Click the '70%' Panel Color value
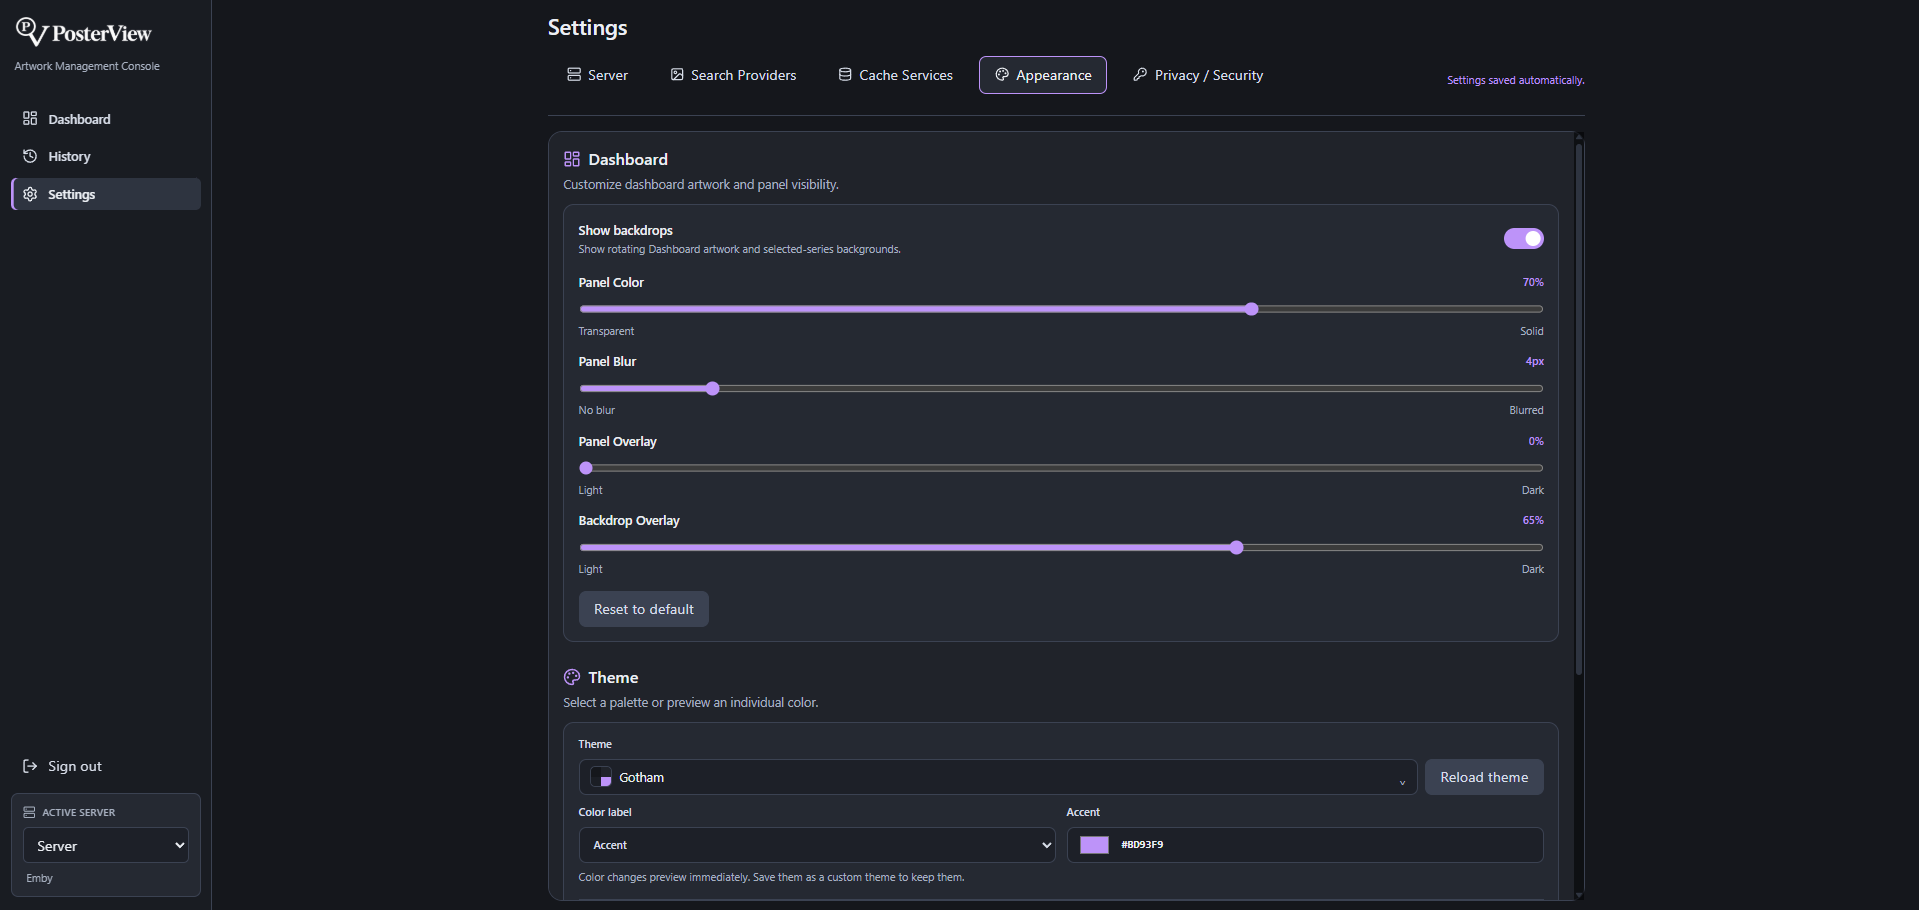1919x910 pixels. (x=1533, y=282)
